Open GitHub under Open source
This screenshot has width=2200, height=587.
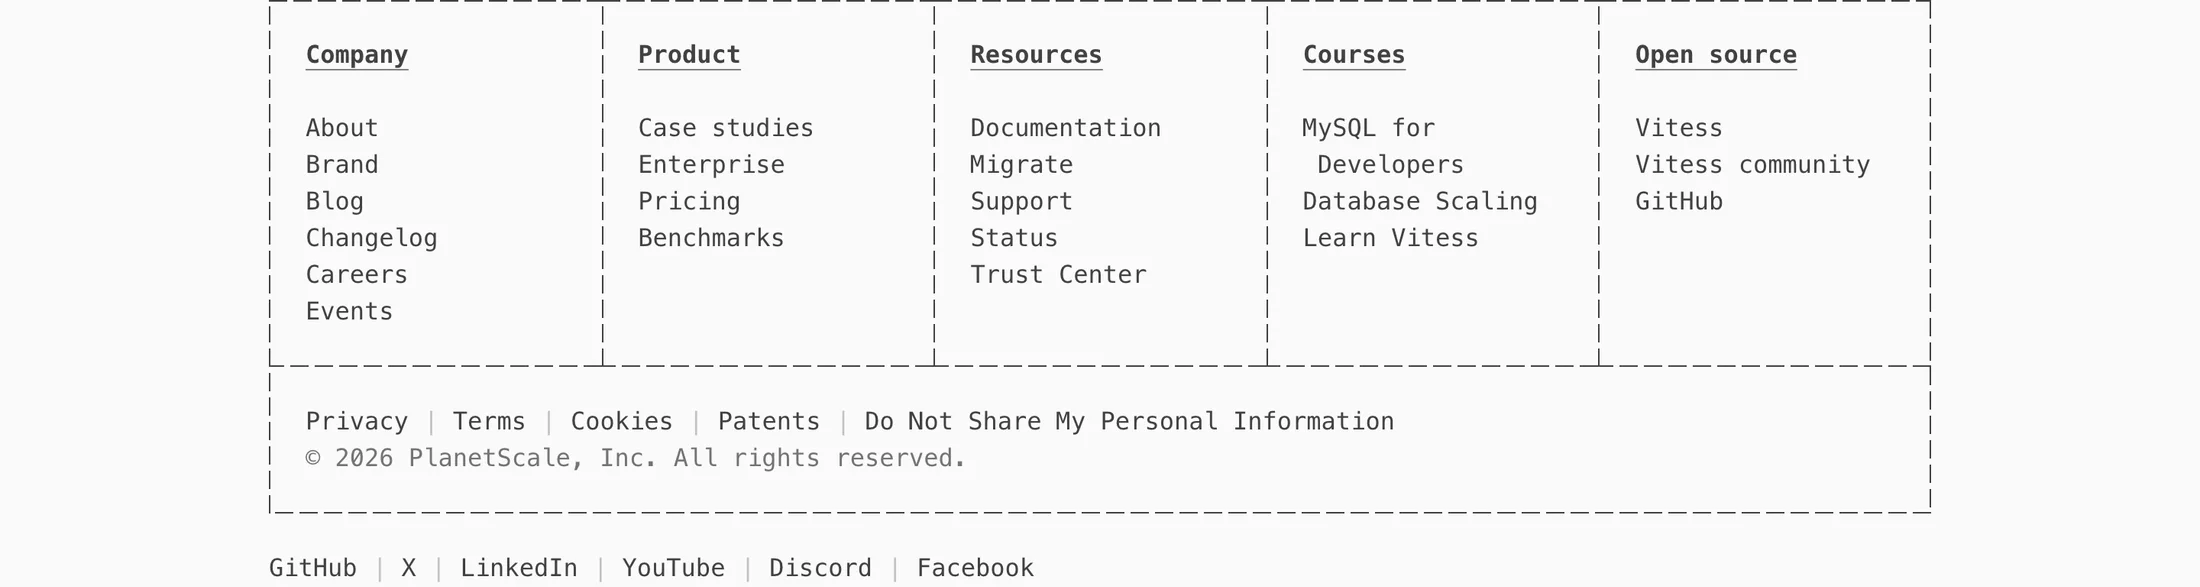coord(1679,202)
